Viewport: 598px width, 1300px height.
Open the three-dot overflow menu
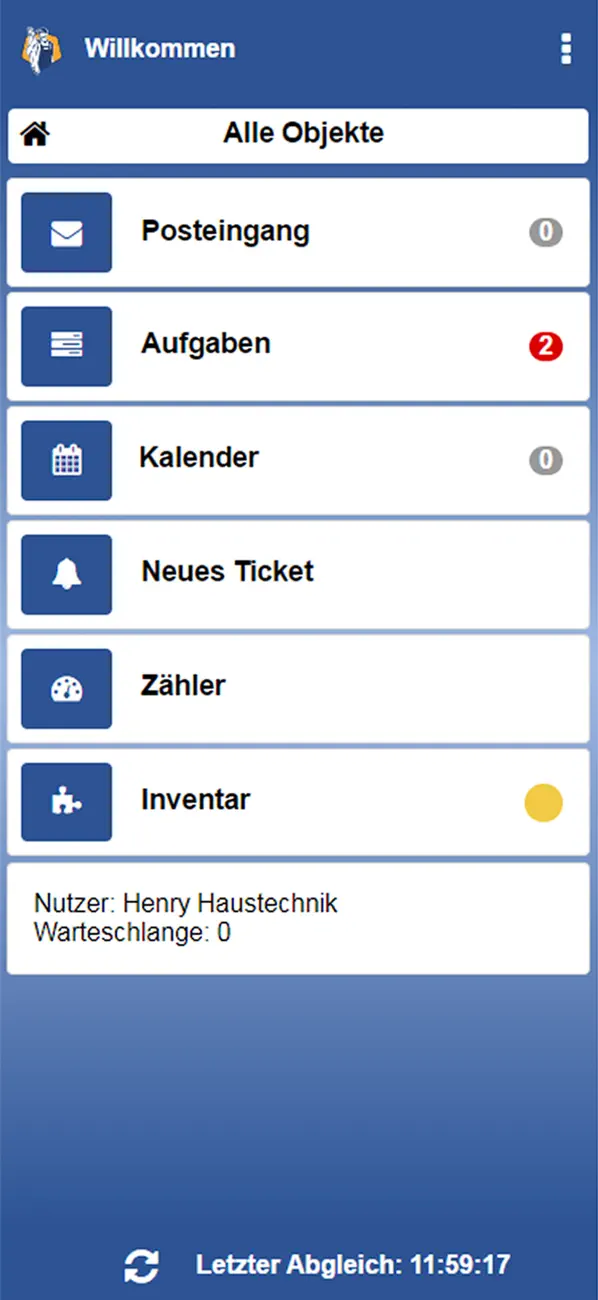[566, 48]
